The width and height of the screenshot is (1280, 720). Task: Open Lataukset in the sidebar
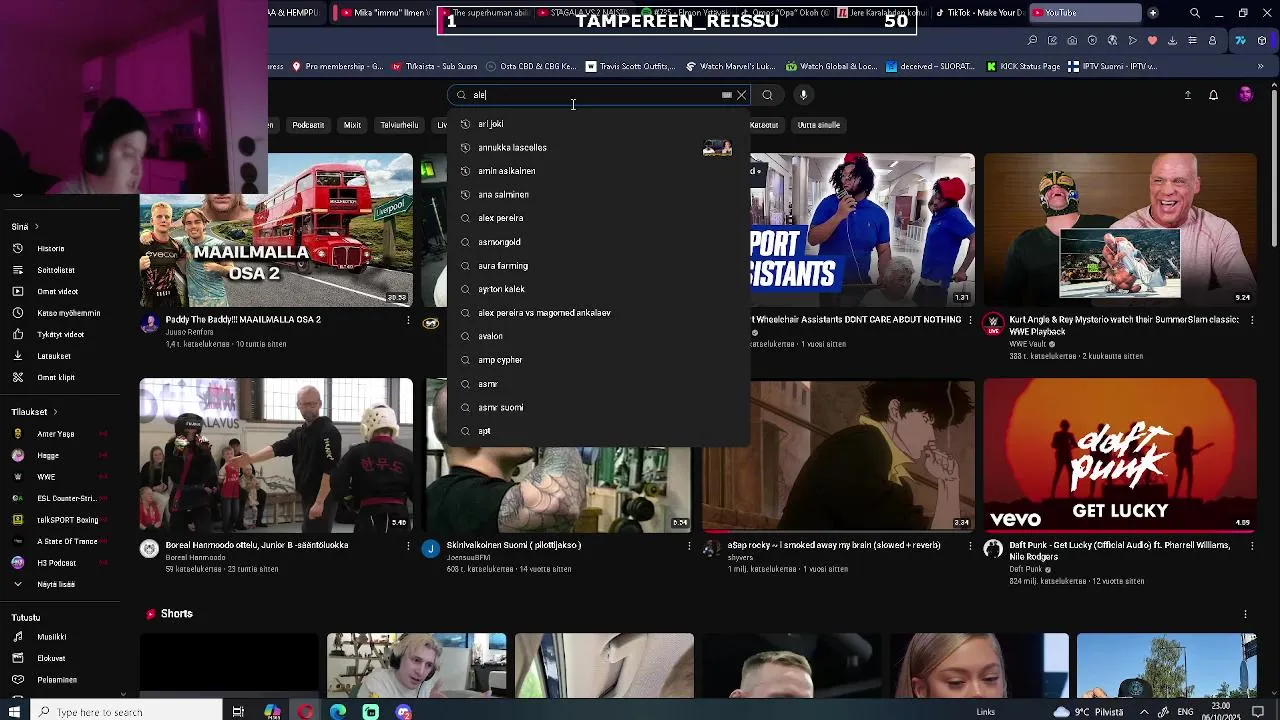[54, 356]
